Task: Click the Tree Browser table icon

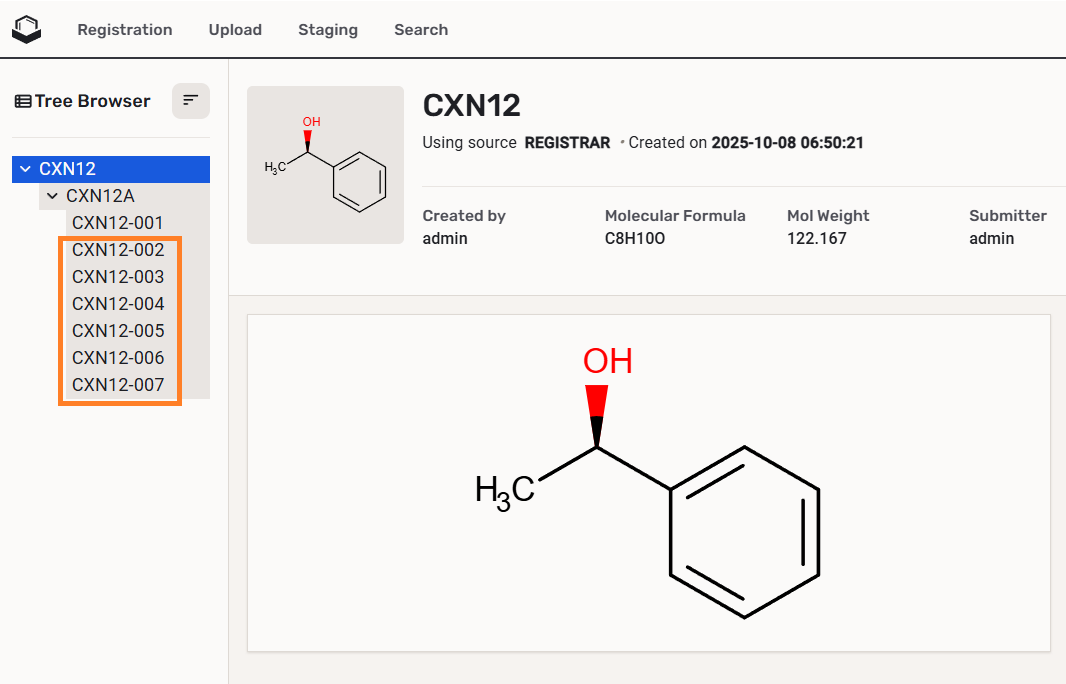Action: click(22, 101)
